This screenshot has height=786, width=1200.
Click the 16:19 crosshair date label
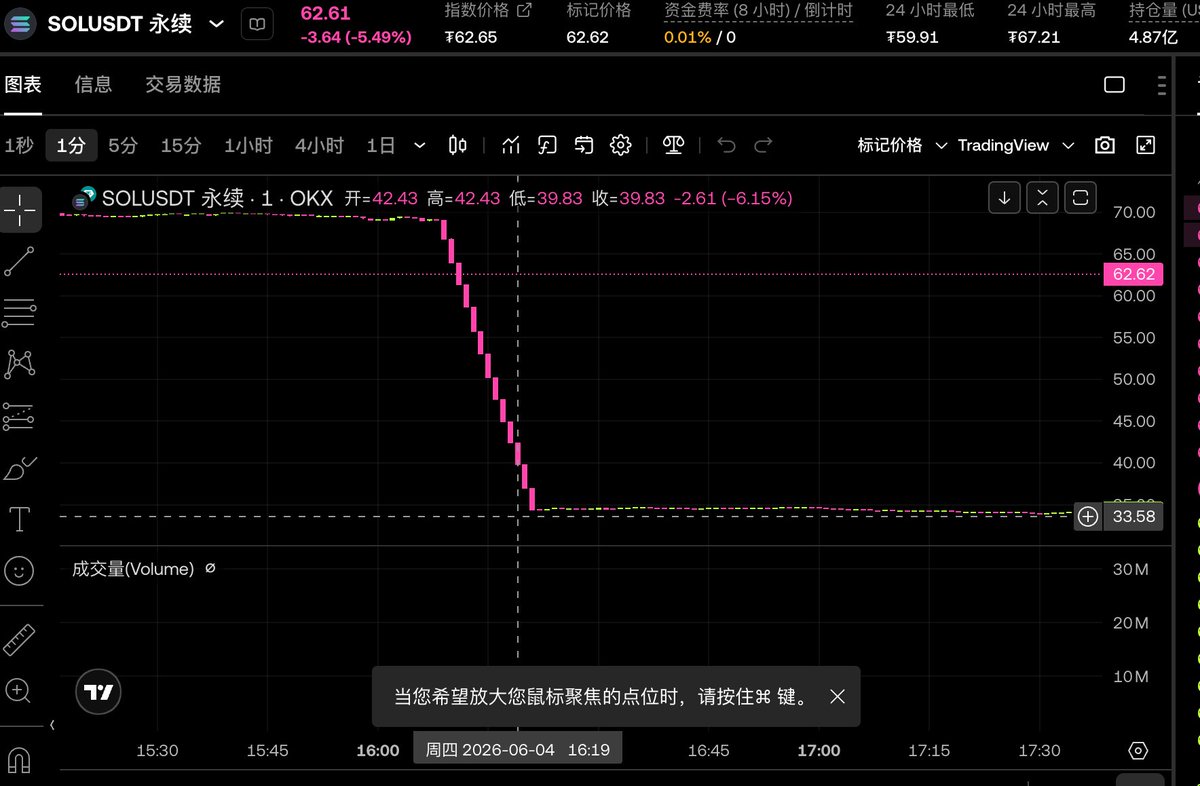(x=518, y=750)
